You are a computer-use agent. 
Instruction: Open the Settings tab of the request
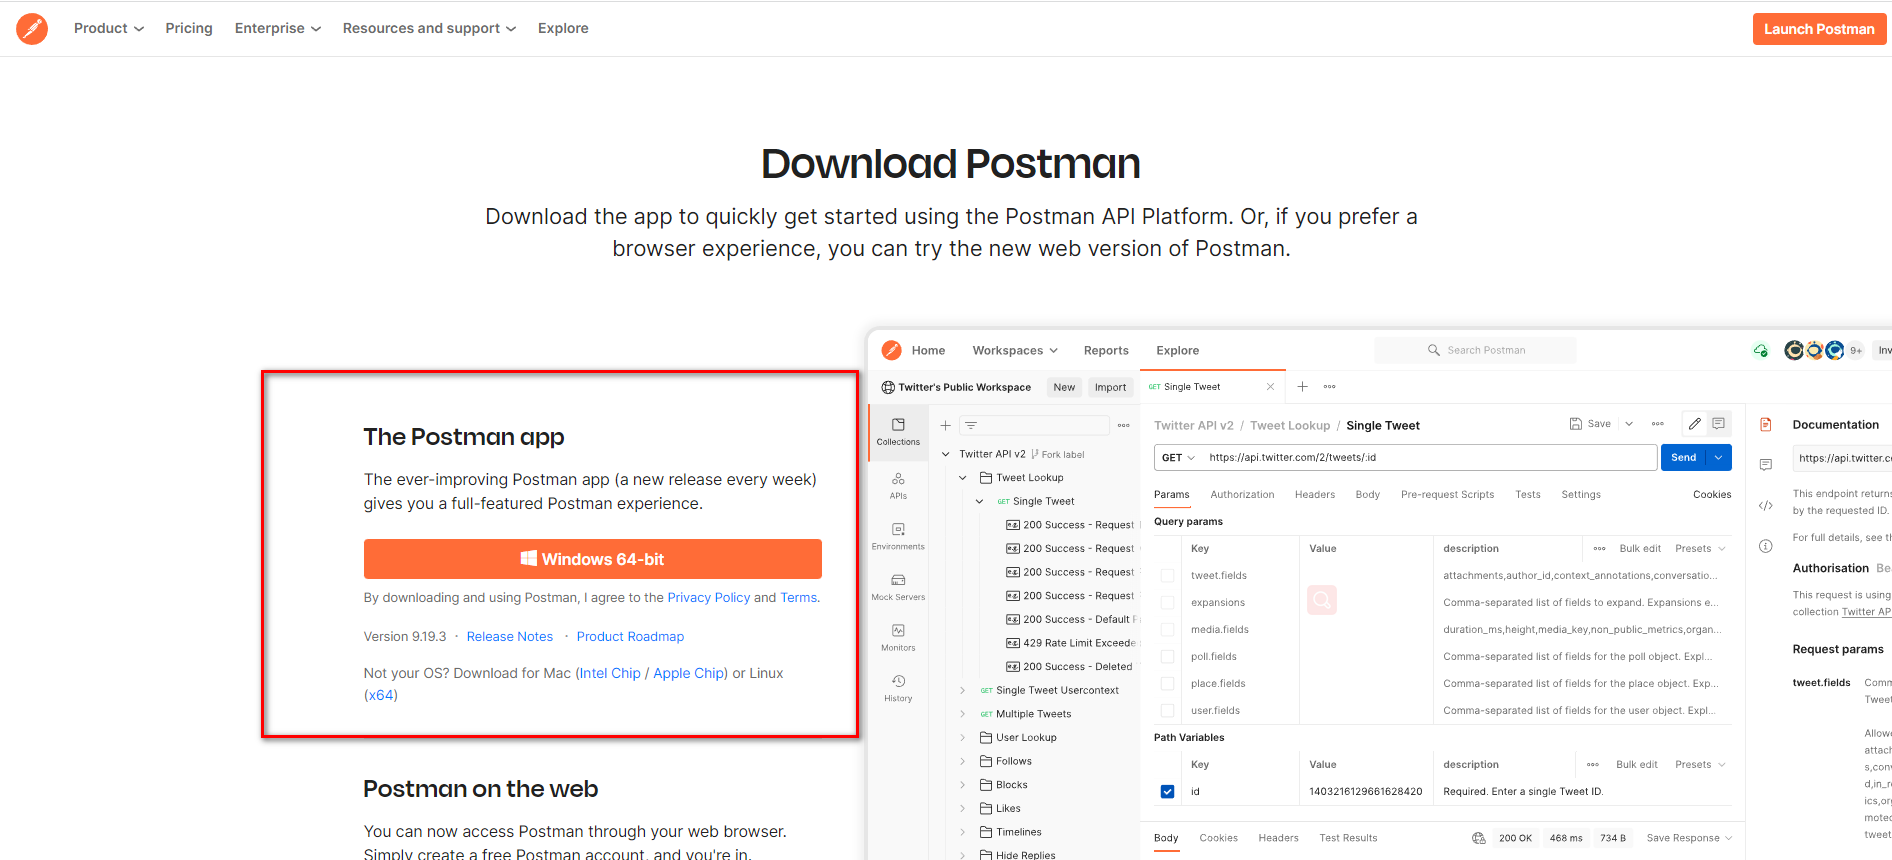click(1581, 495)
